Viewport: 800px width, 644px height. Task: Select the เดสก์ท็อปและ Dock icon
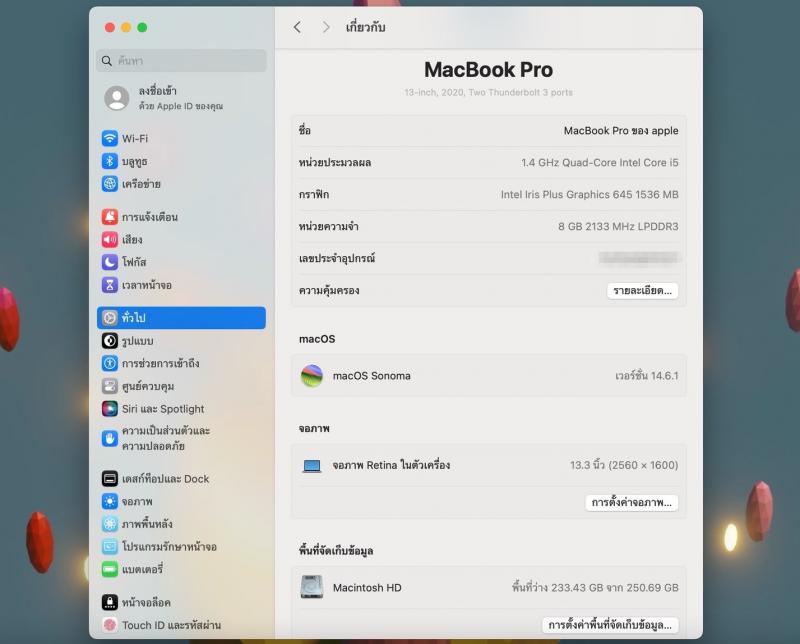(110, 479)
